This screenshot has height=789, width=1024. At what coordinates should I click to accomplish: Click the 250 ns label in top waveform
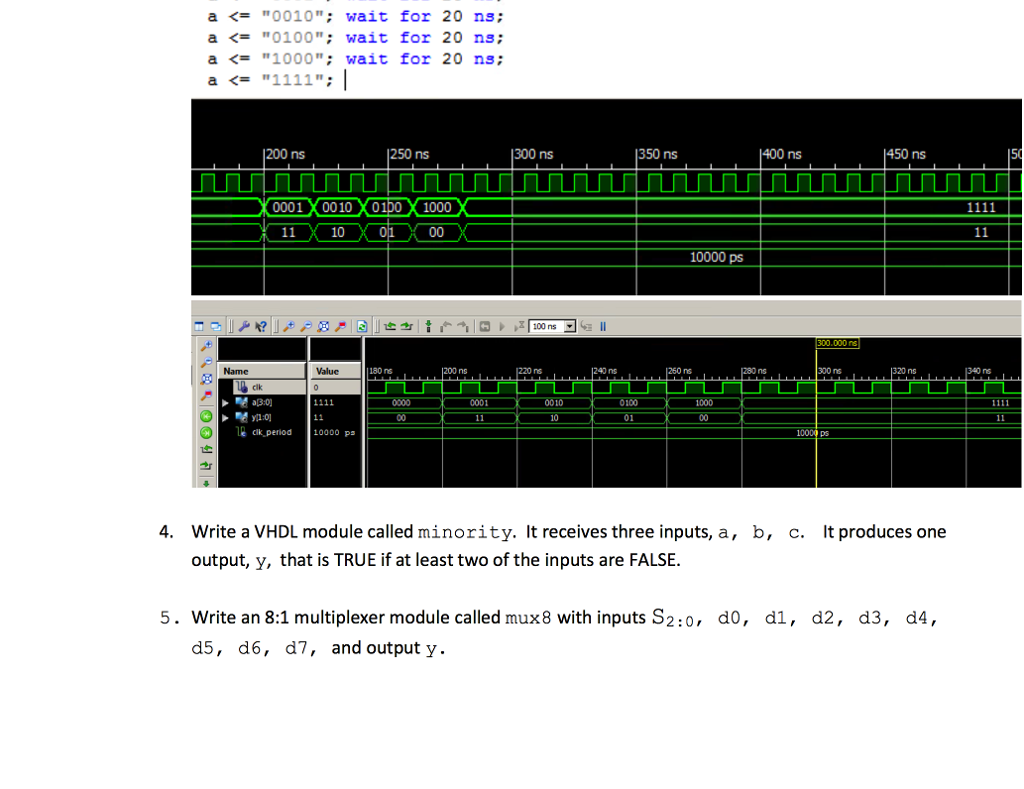click(x=409, y=154)
